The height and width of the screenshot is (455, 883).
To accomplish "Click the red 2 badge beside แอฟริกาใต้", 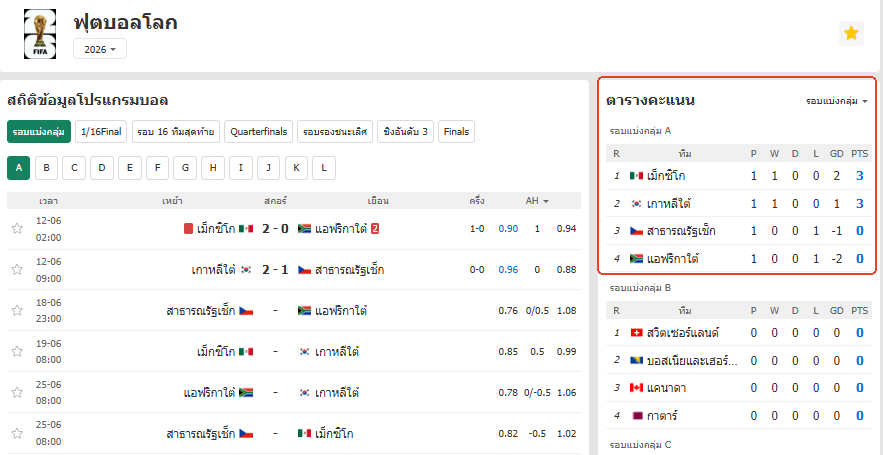I will (x=374, y=229).
